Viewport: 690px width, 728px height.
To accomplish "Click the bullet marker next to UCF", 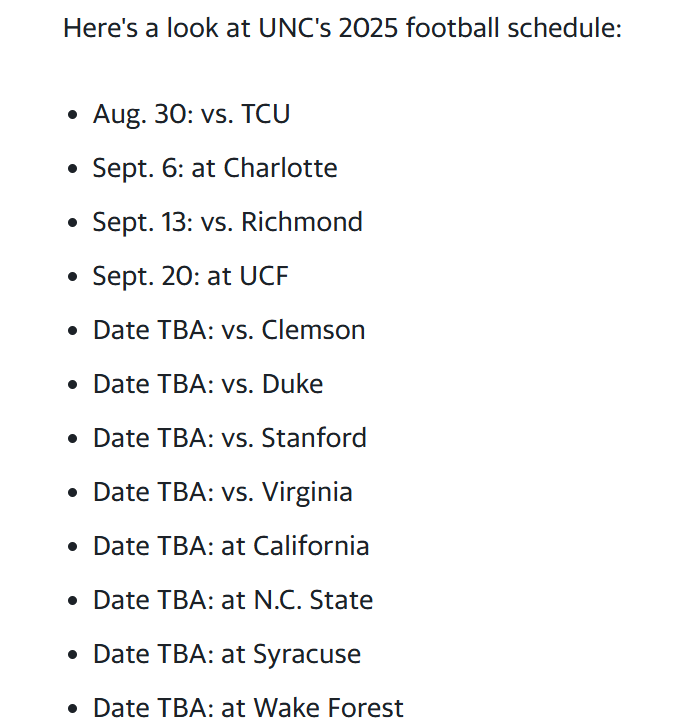I will coord(72,277).
